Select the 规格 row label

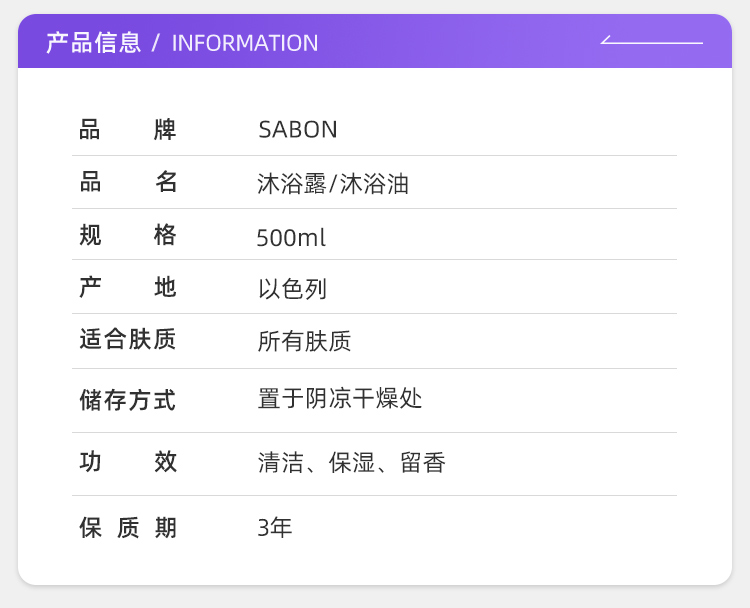point(128,236)
